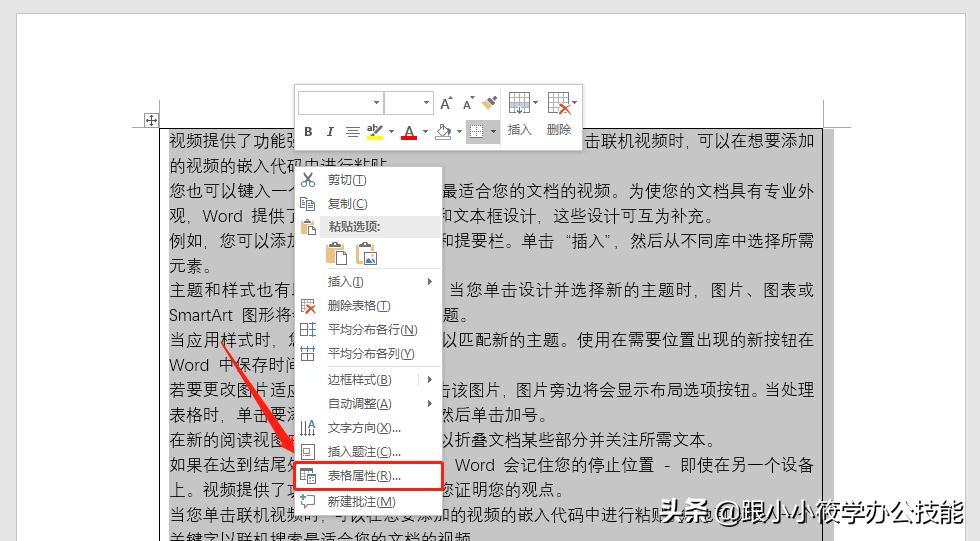The width and height of the screenshot is (980, 541).
Task: Expand the borders dropdown arrow
Action: [x=493, y=132]
